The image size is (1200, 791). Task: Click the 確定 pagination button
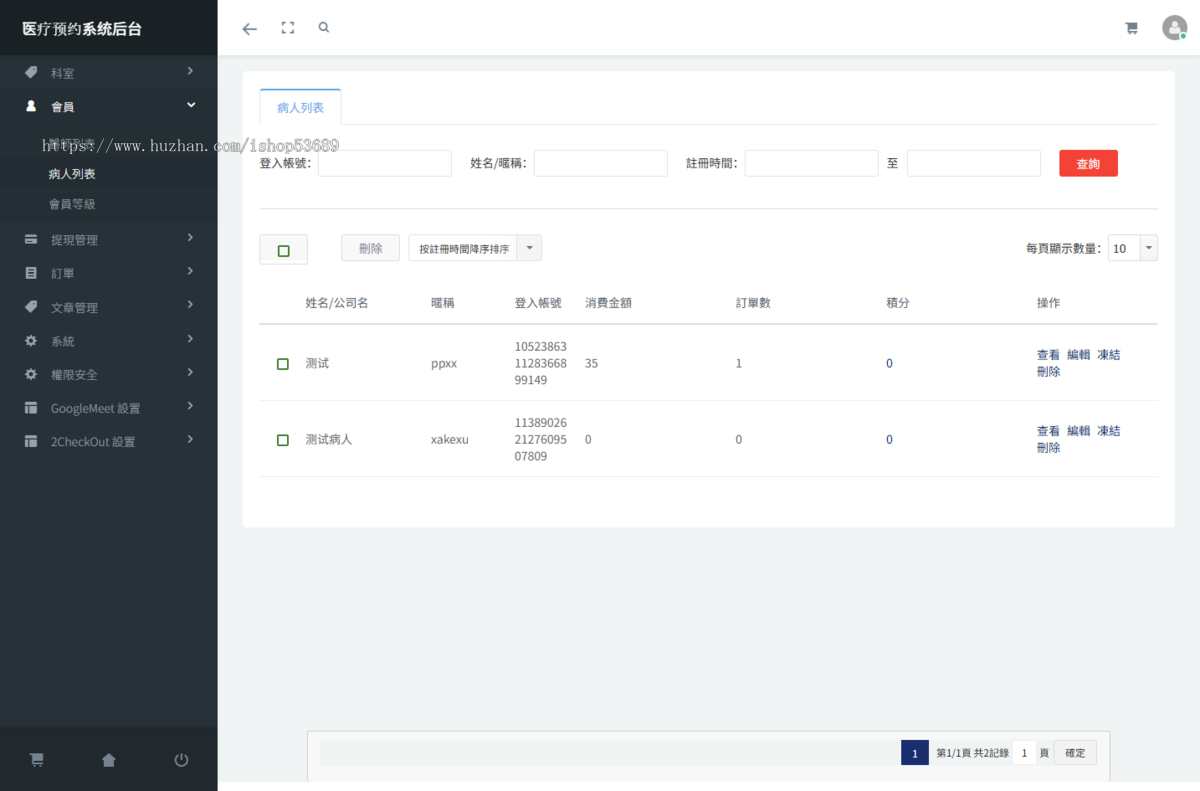click(1075, 753)
